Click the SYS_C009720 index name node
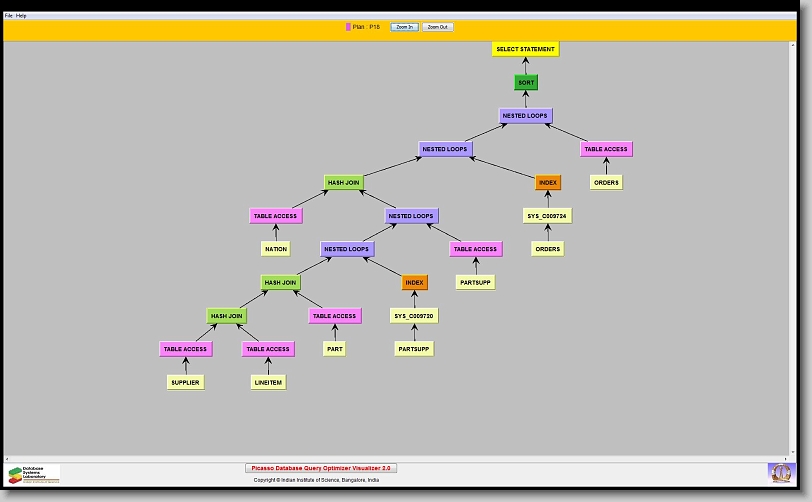This screenshot has height=502, width=812. point(414,316)
